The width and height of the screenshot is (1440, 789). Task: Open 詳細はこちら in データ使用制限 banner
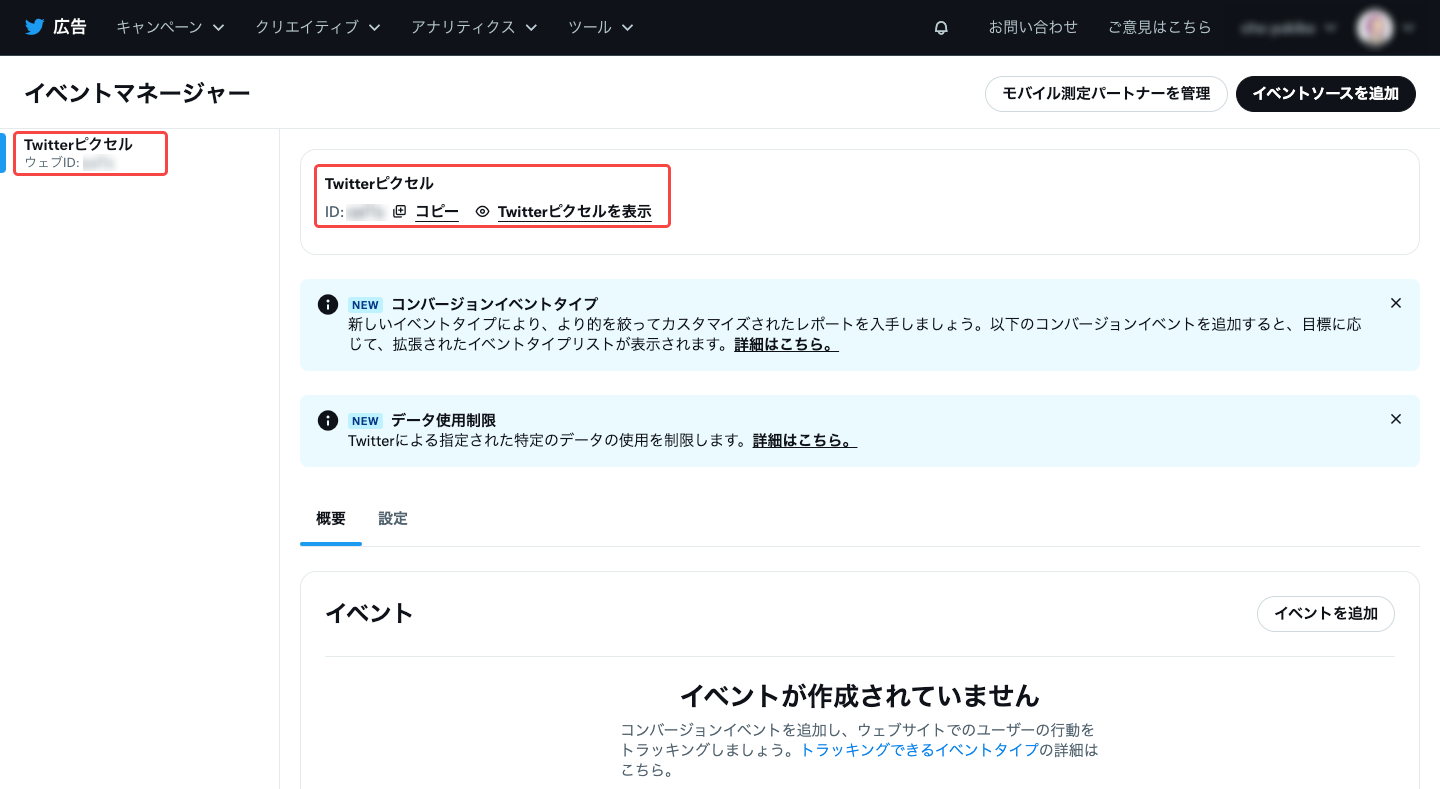(805, 440)
